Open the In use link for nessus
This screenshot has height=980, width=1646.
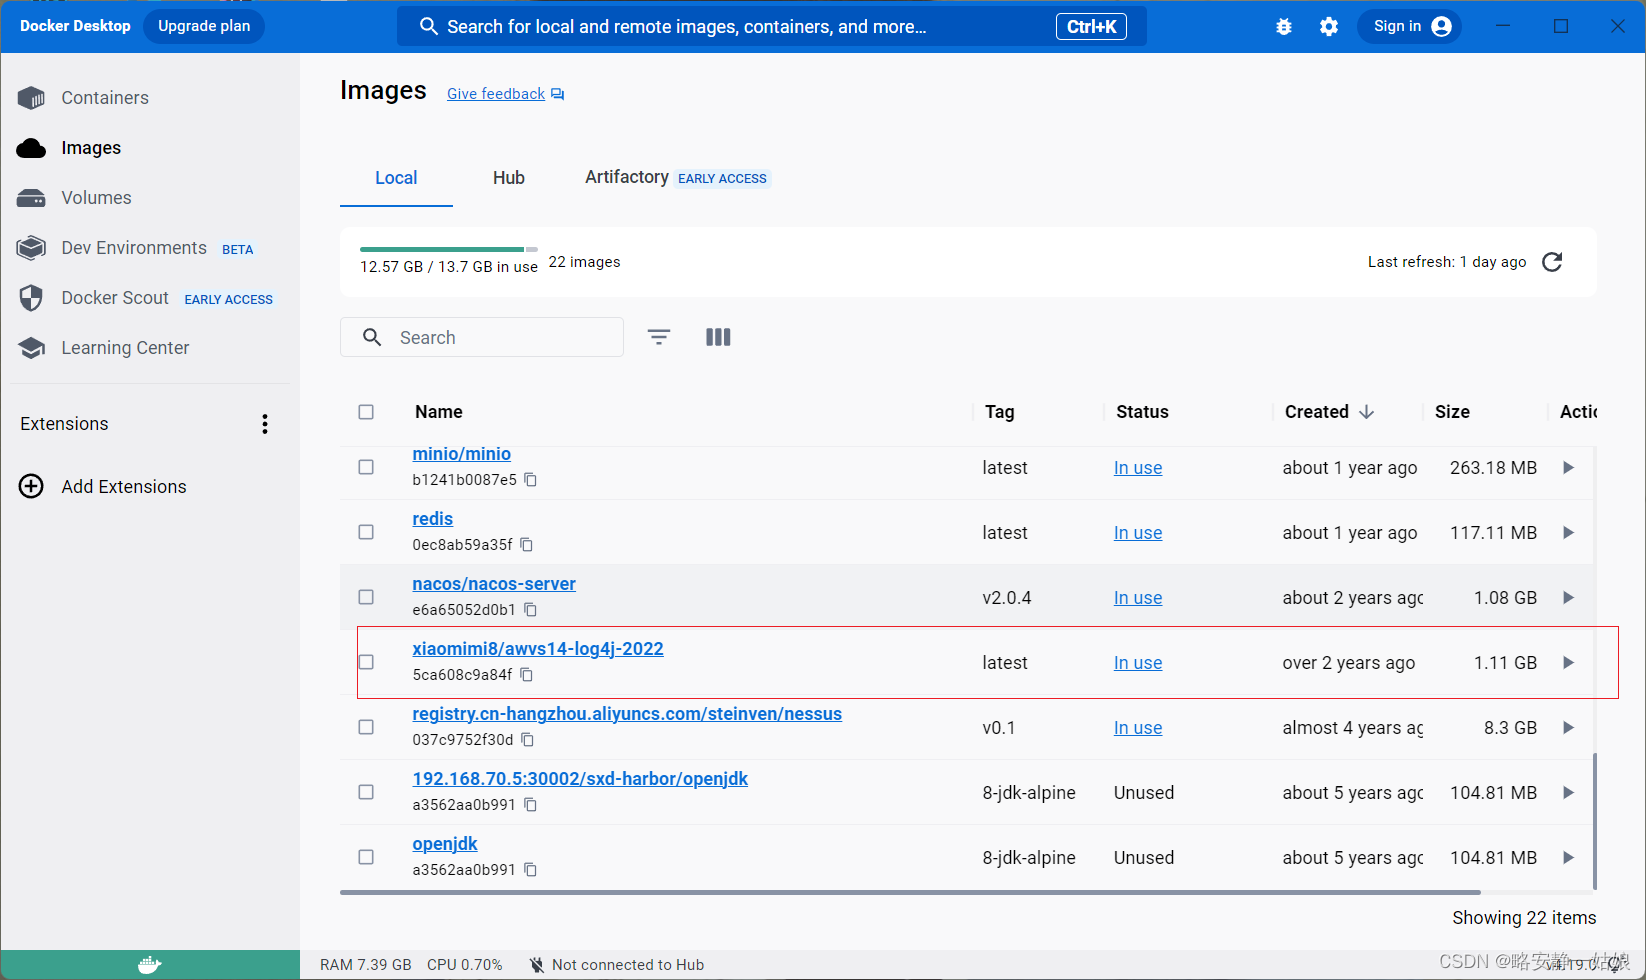coord(1138,728)
